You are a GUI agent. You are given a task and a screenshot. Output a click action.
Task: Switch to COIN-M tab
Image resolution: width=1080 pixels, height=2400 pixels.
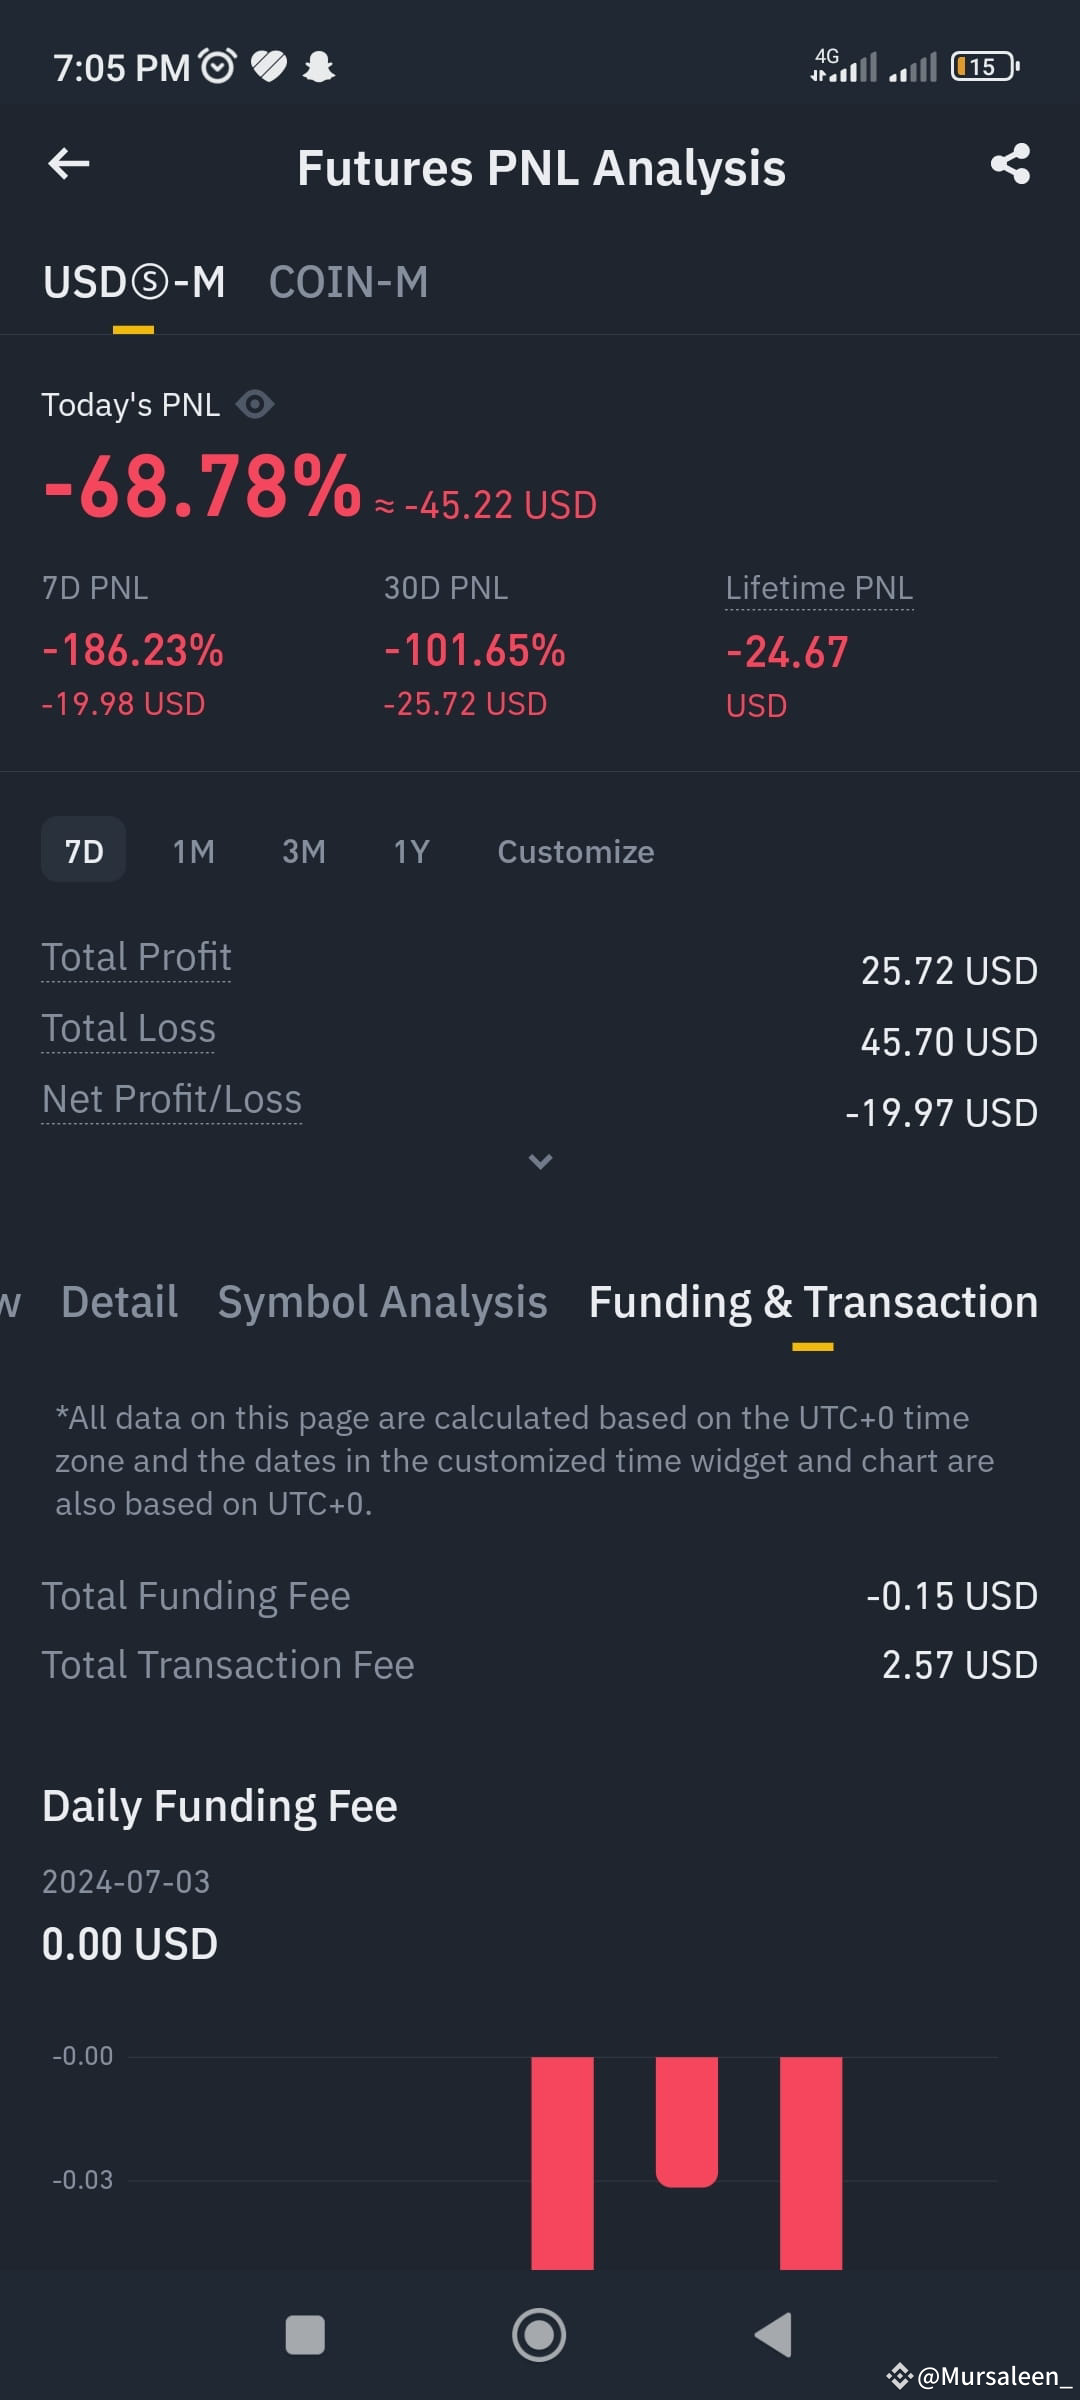point(348,282)
